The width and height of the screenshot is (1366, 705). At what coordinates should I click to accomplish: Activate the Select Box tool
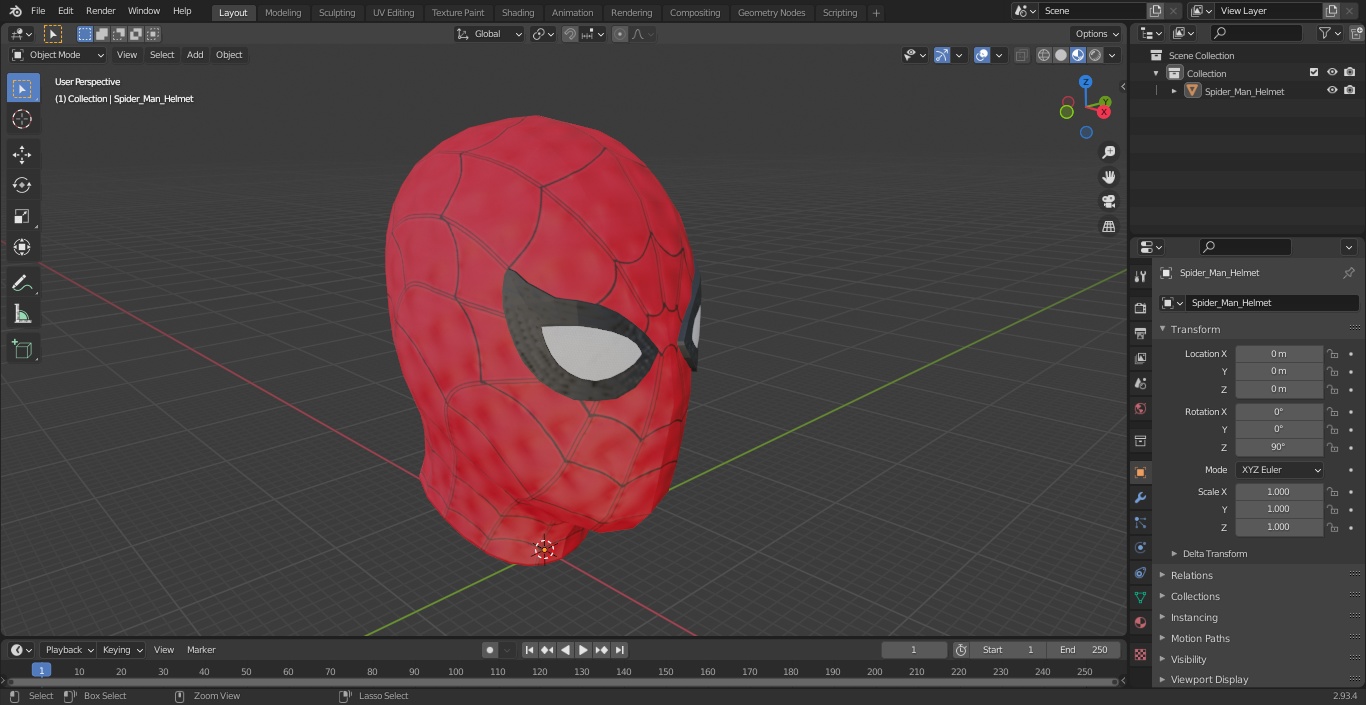pos(22,88)
